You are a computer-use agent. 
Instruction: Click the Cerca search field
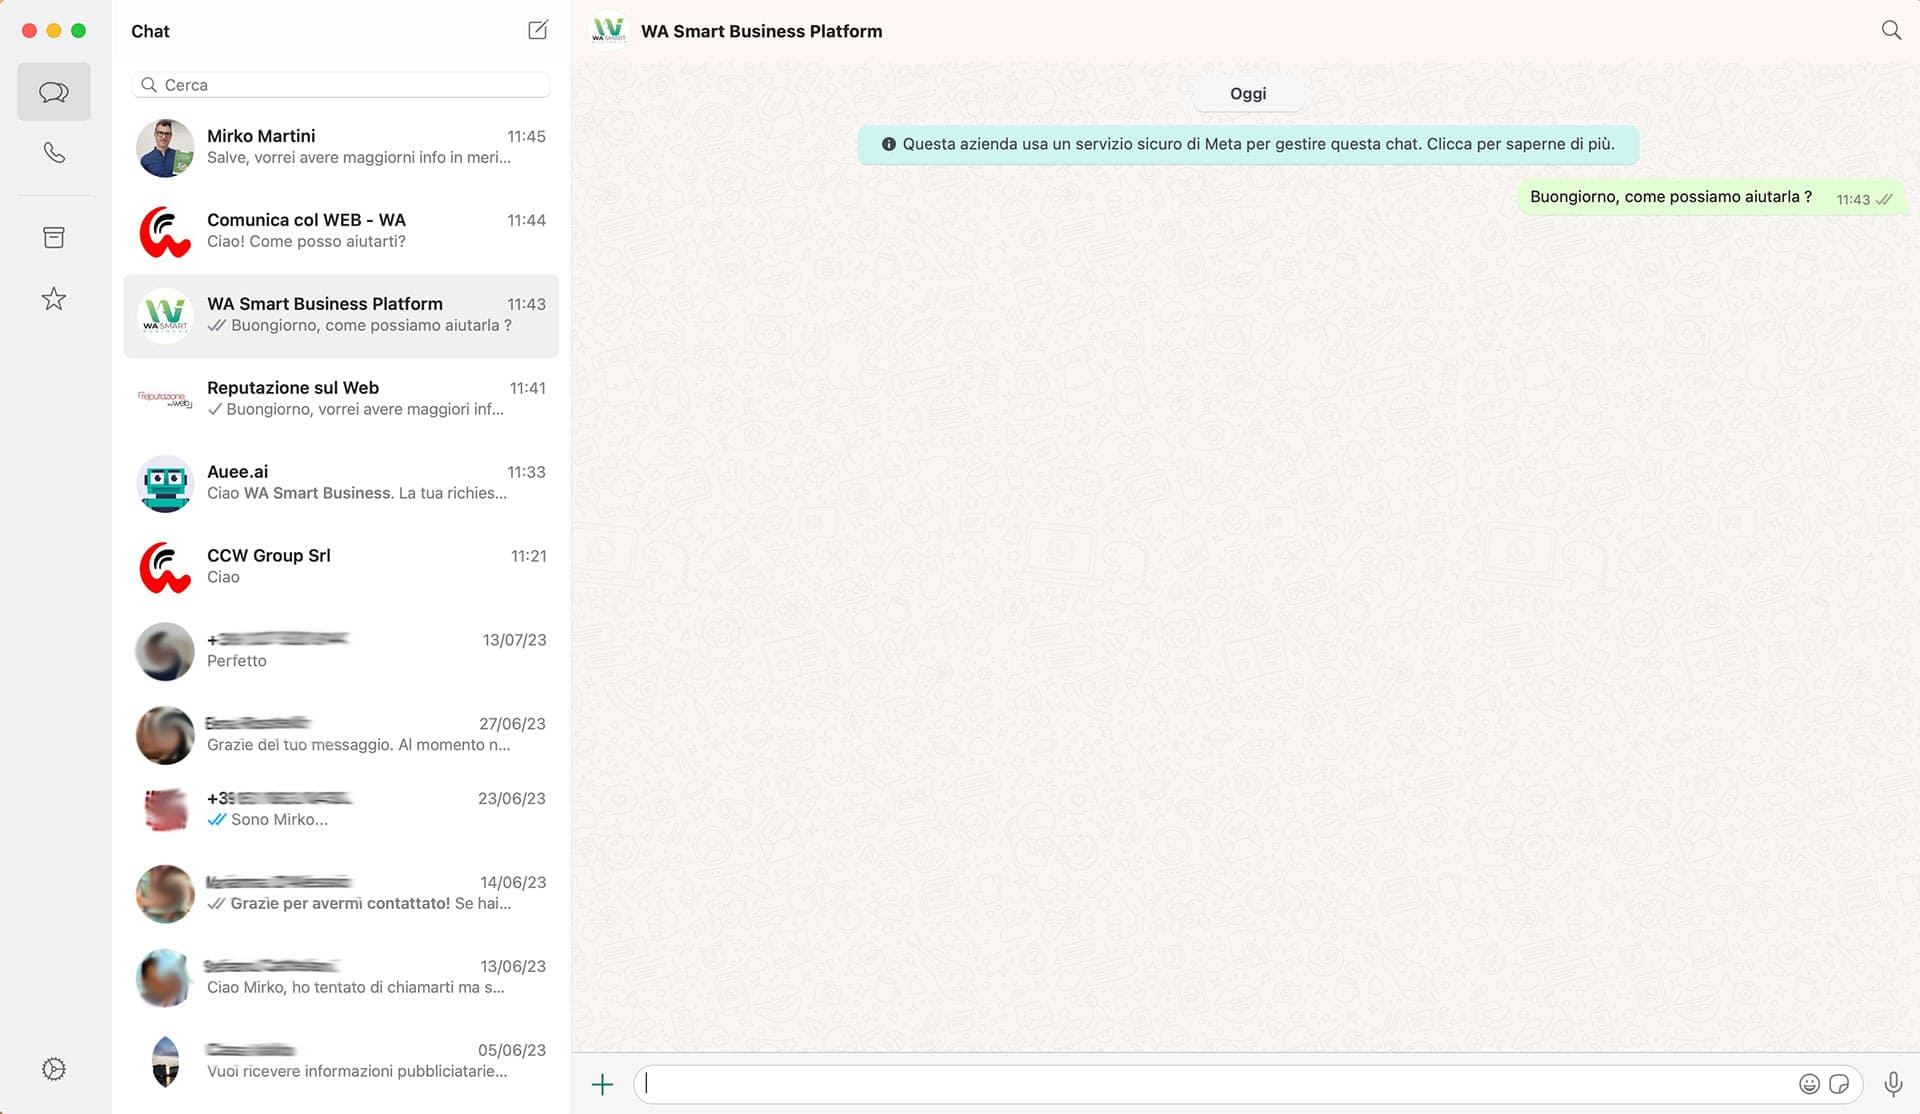341,85
